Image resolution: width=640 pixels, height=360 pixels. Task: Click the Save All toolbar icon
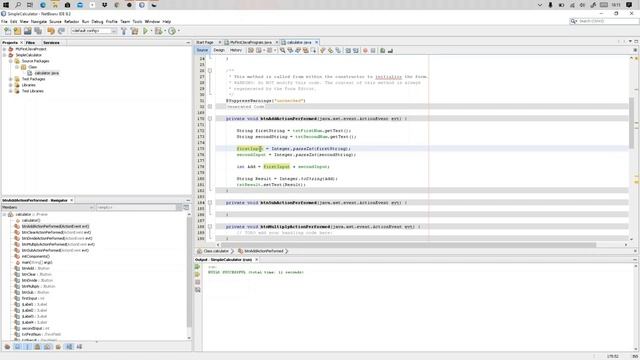(x=38, y=31)
